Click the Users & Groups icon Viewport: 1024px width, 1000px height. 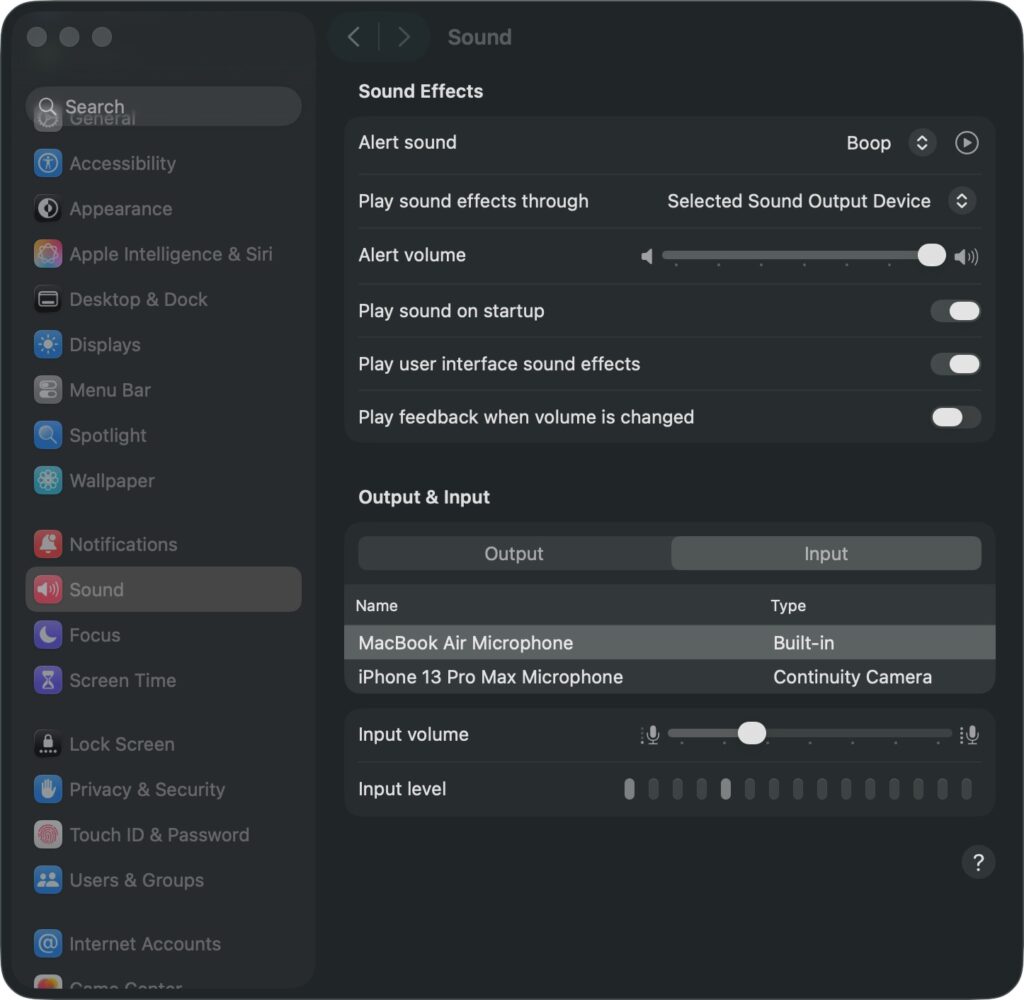(x=48, y=880)
